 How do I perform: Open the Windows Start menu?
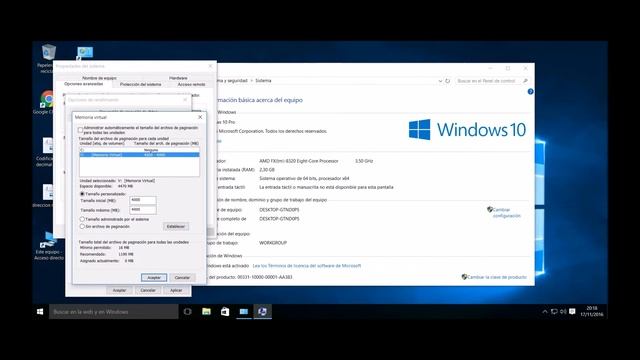click(x=40, y=311)
